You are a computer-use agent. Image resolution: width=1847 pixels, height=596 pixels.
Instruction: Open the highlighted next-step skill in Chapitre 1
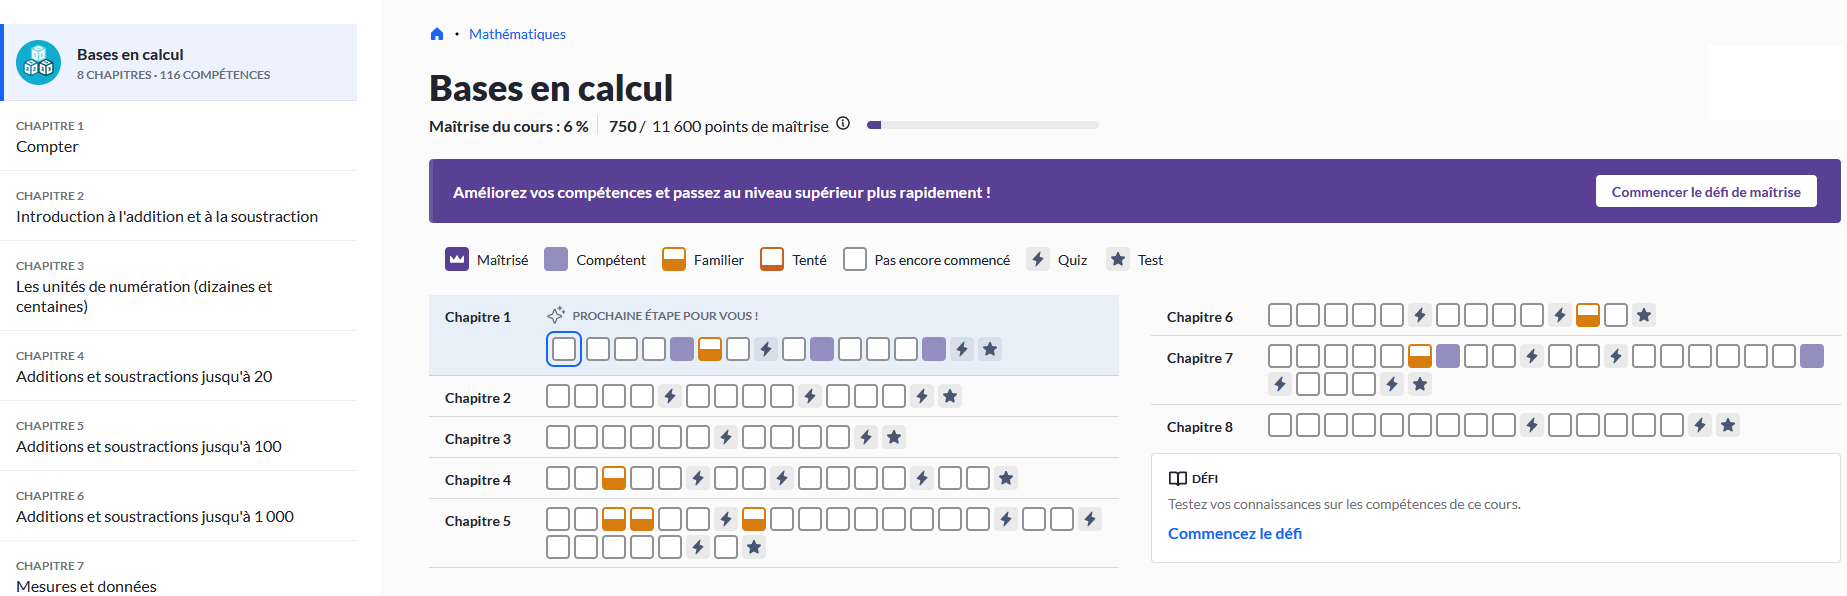[x=564, y=349]
